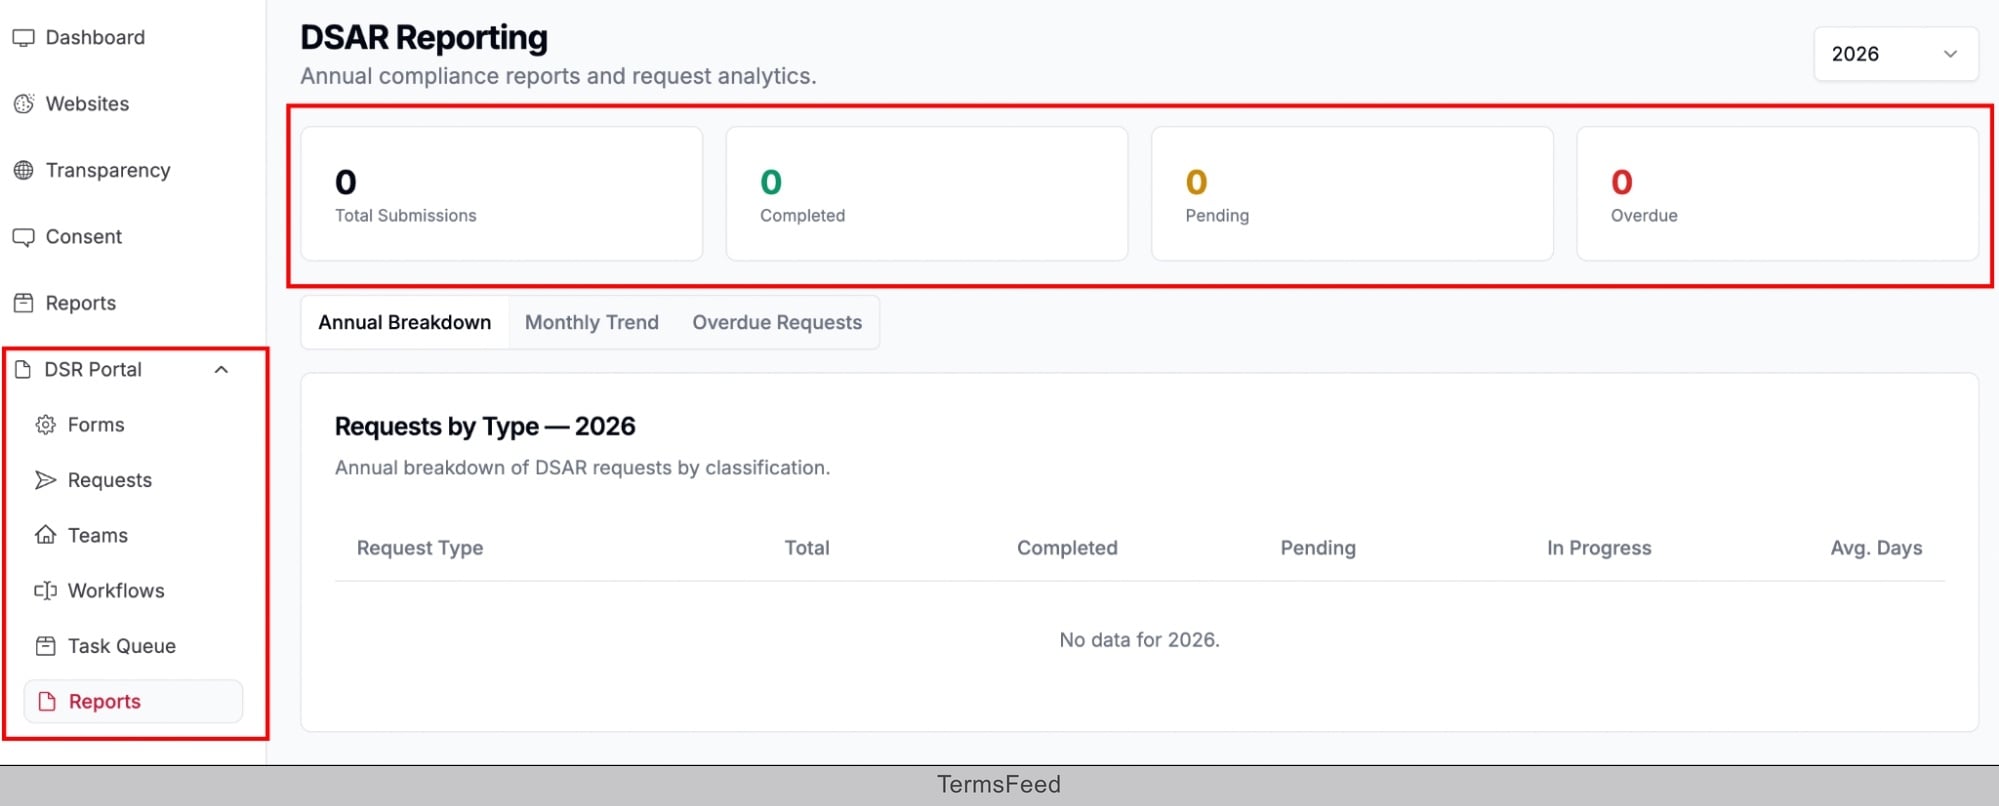
Task: Click the red Reports document icon
Action: (46, 702)
